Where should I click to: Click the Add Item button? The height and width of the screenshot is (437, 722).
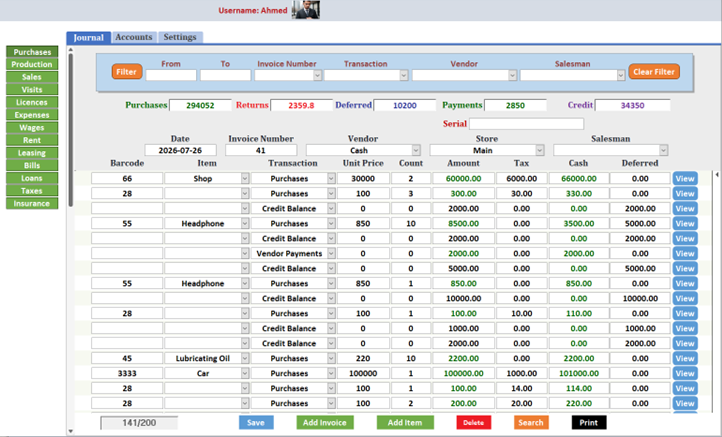point(405,422)
